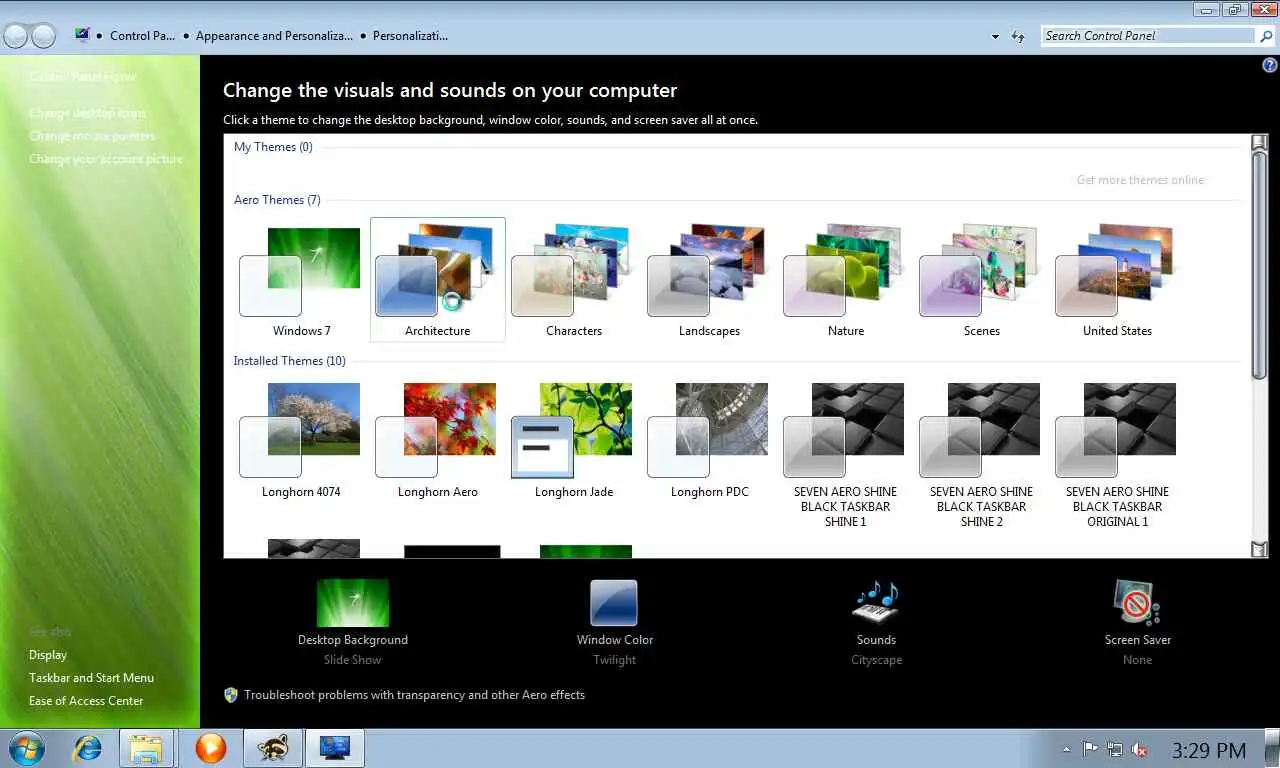Select the Windows 7 Aero theme

point(301,281)
